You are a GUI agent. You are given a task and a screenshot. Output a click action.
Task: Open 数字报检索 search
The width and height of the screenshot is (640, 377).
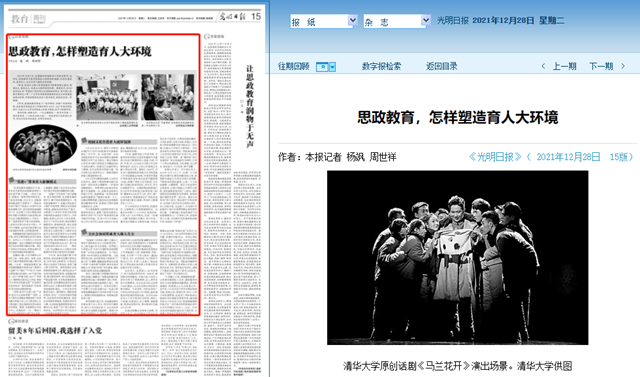click(381, 66)
